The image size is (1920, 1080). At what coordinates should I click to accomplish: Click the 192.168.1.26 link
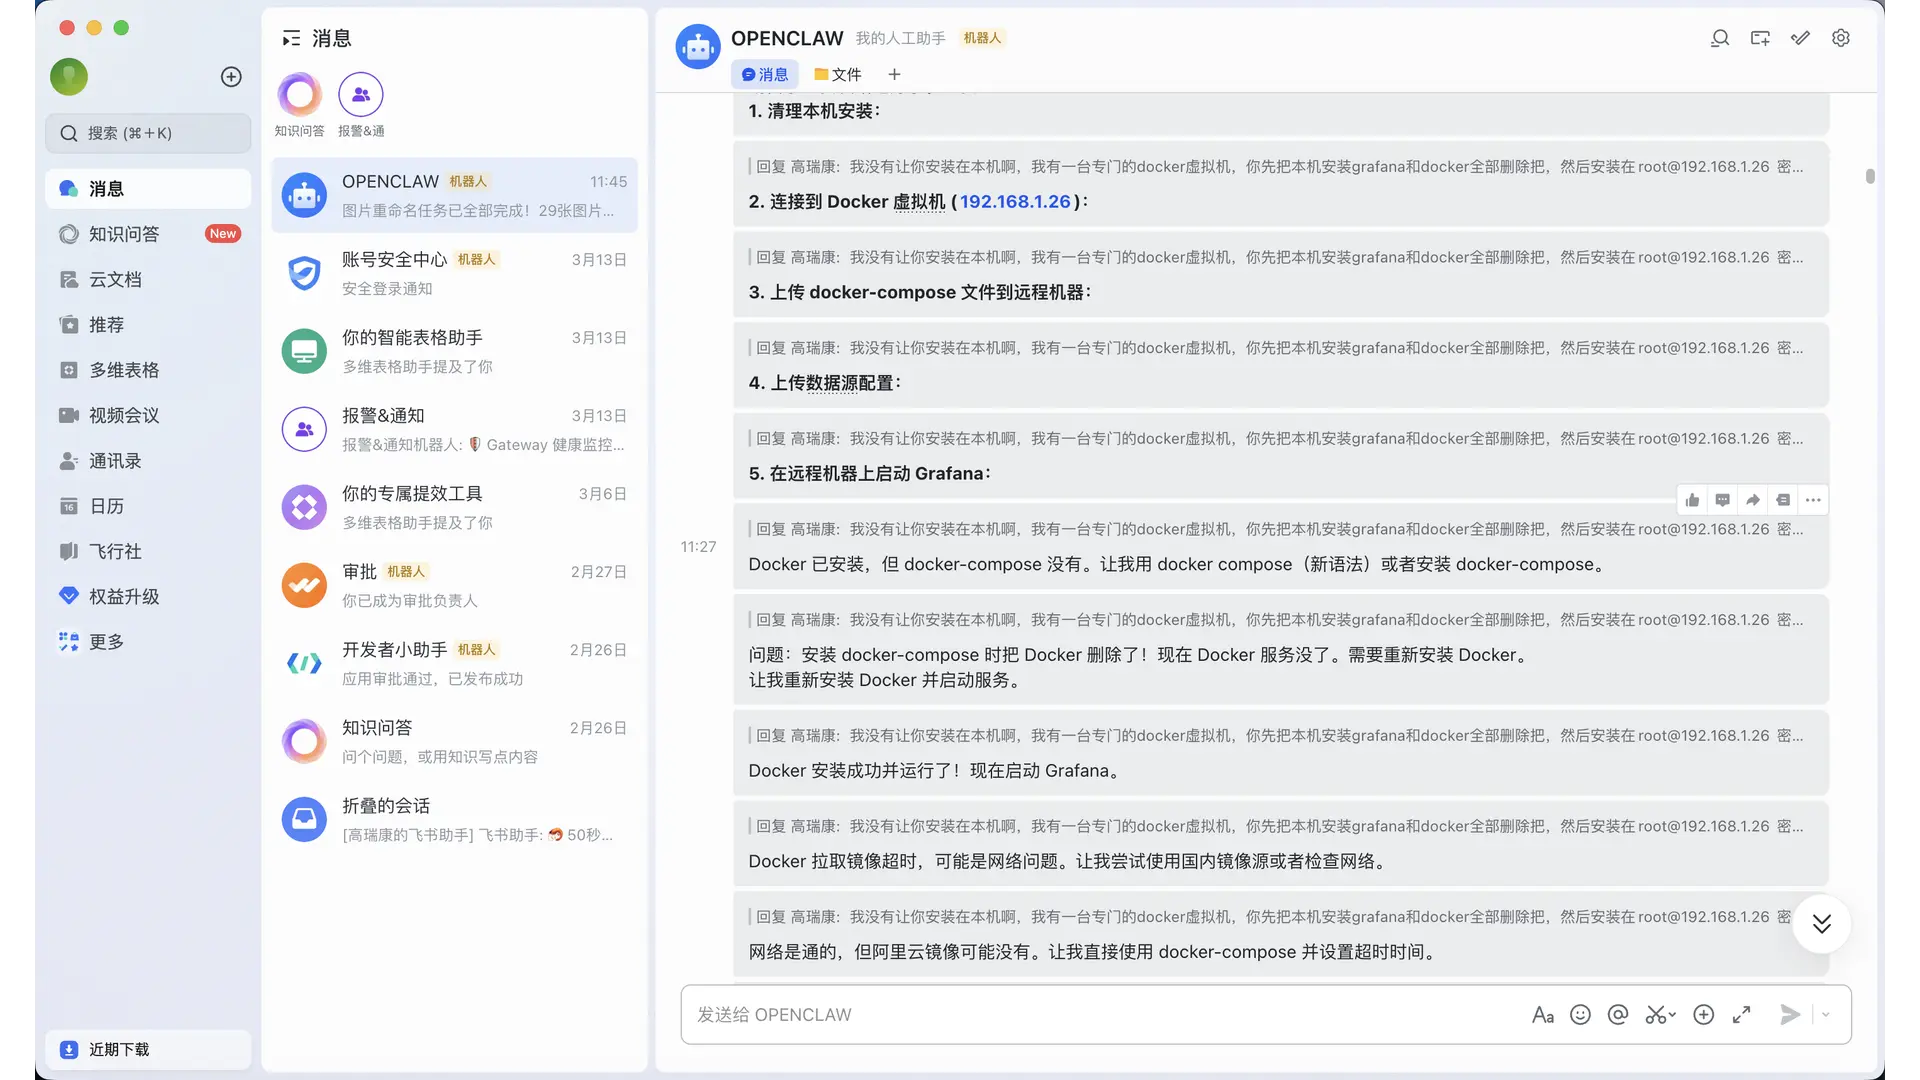[x=1015, y=201]
